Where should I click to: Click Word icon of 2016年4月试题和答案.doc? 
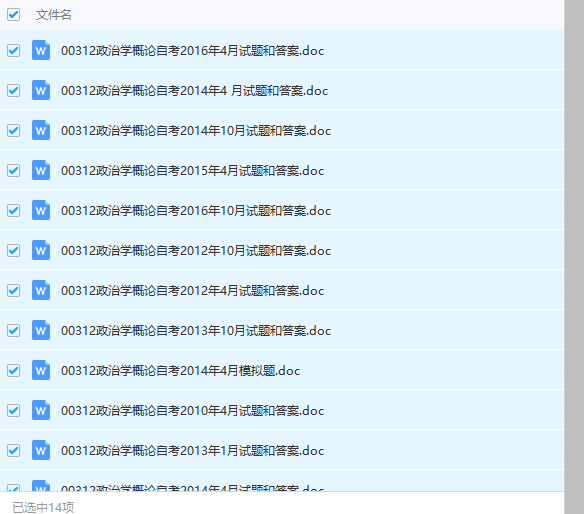41,50
